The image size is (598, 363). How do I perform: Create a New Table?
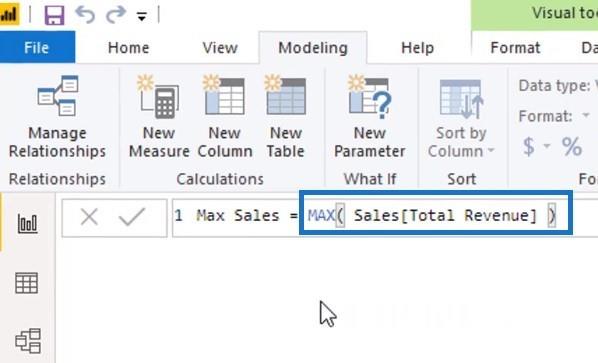point(286,117)
